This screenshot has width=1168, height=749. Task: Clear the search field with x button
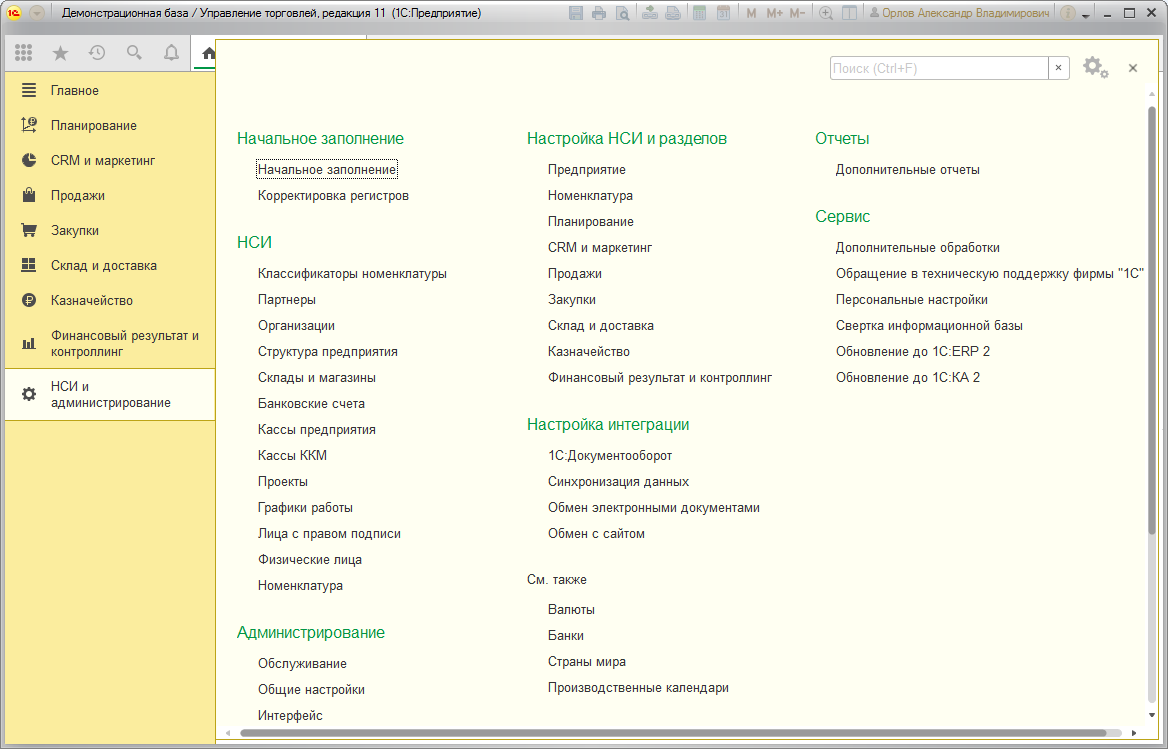click(x=1058, y=68)
